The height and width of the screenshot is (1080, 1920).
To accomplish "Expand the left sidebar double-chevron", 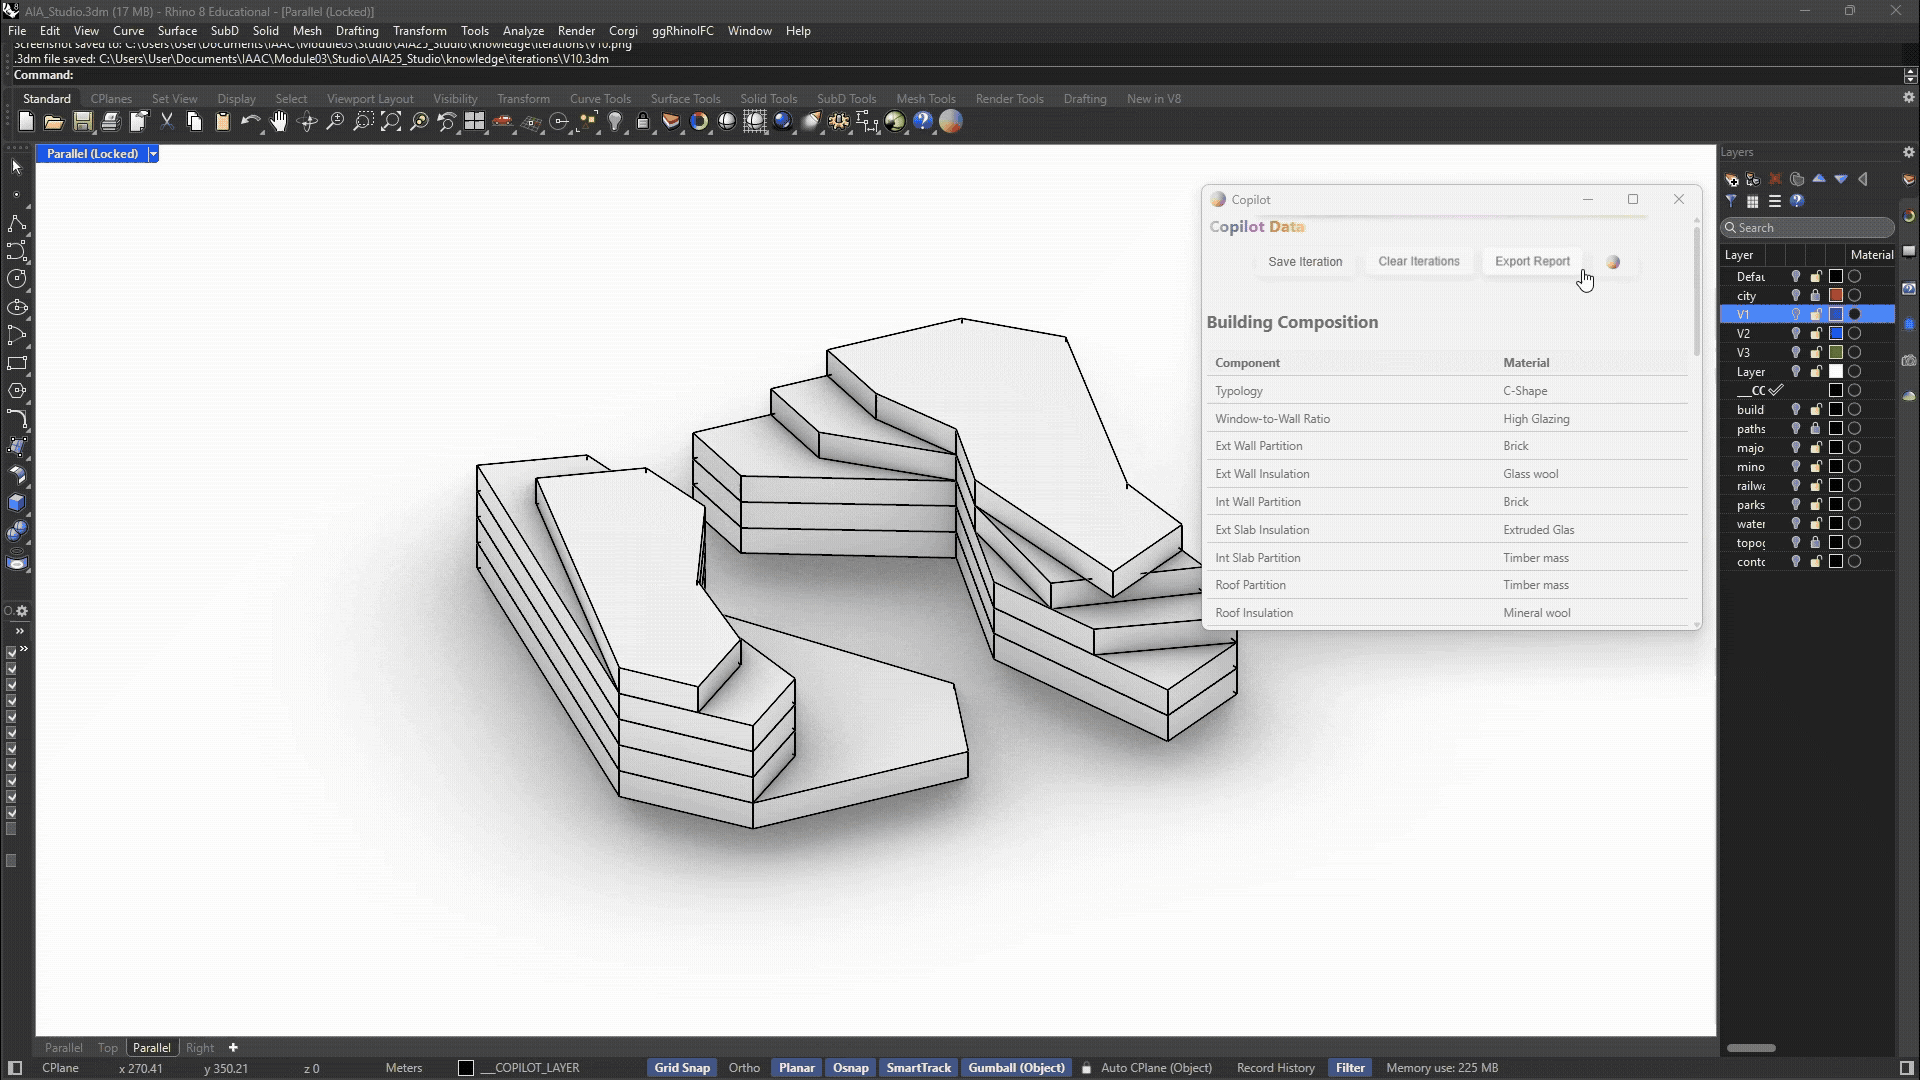I will click(x=19, y=631).
